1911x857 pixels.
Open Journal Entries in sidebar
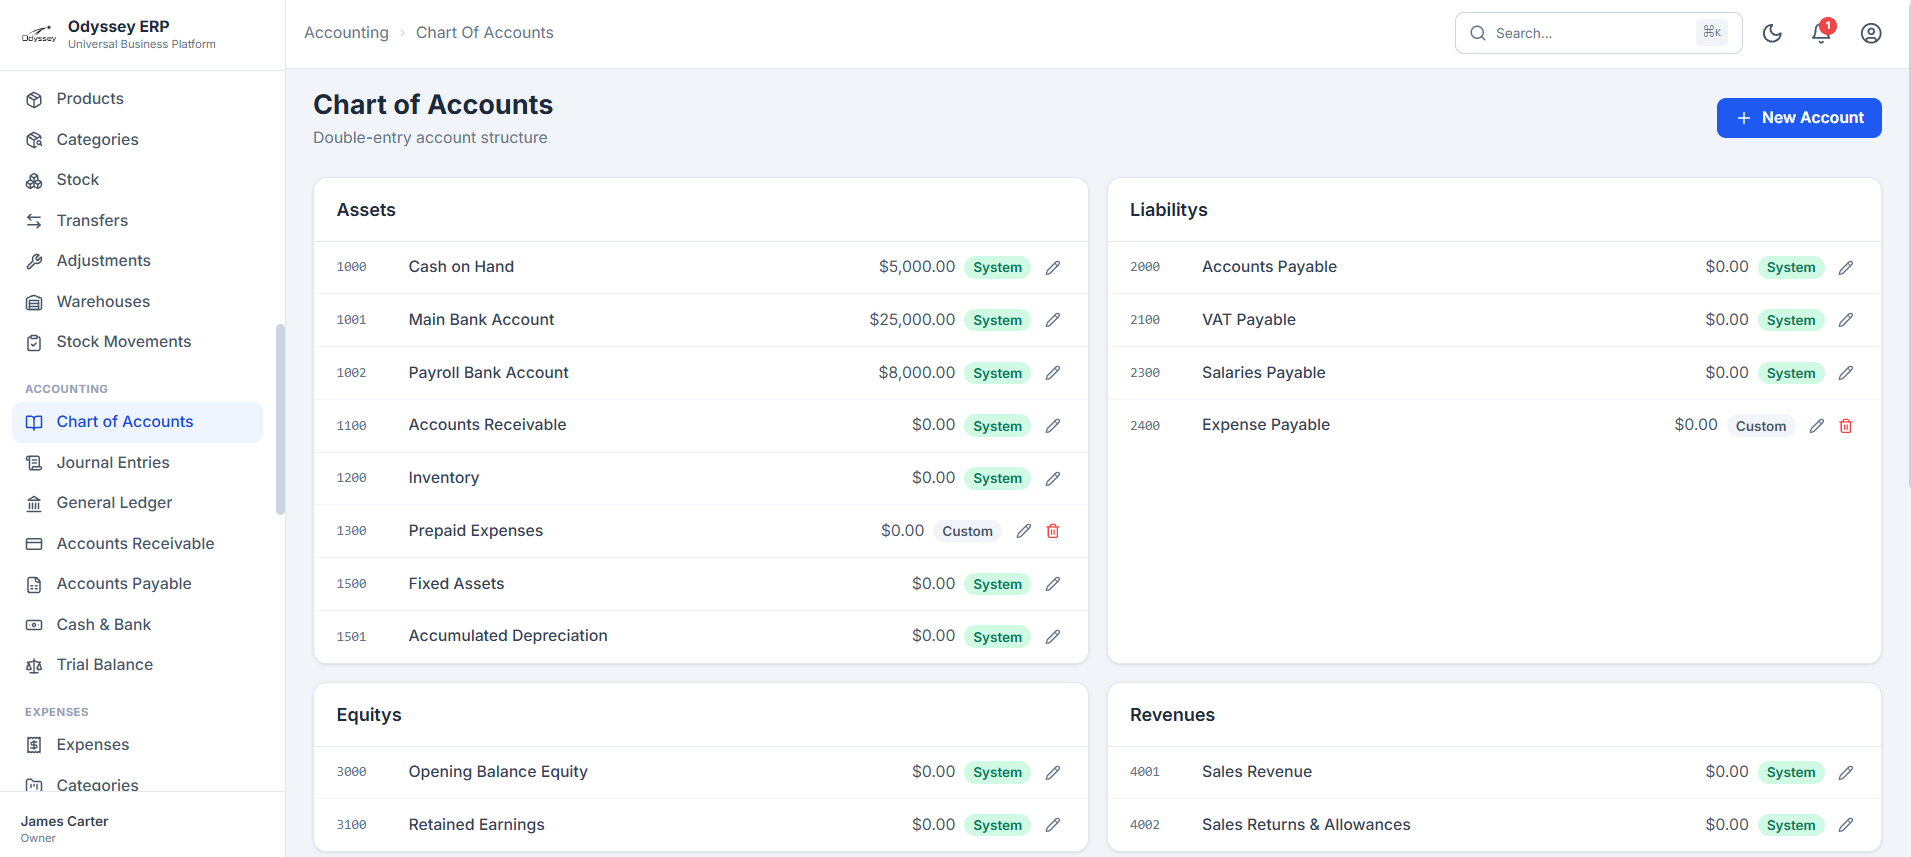[137, 463]
